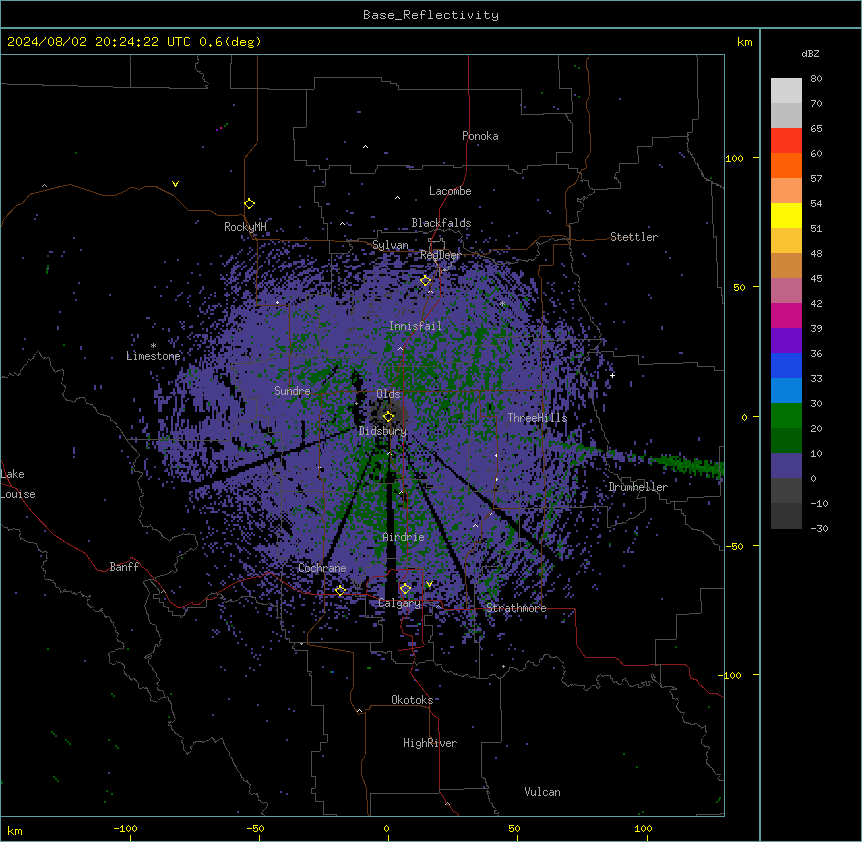
Task: Click the white cross marker west of Drumheller area
Action: [612, 375]
